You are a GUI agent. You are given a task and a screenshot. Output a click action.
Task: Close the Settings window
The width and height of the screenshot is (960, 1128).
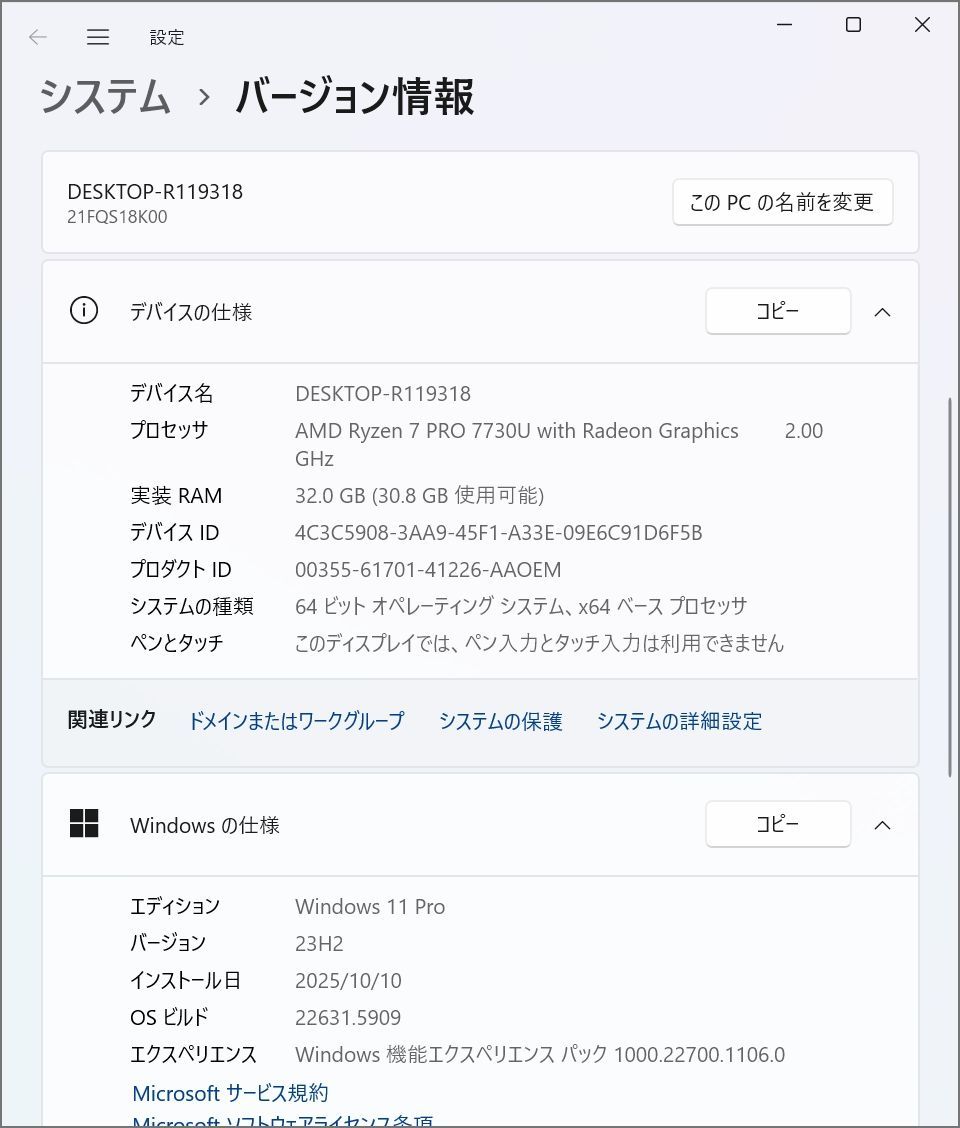tap(922, 25)
